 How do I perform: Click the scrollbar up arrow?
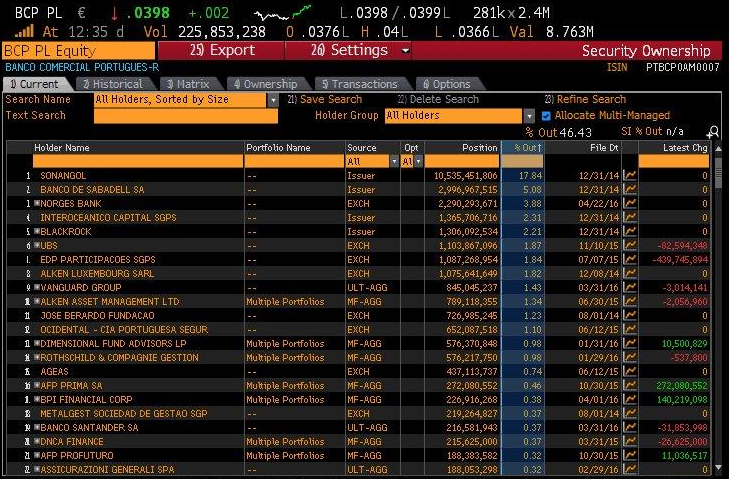719,149
